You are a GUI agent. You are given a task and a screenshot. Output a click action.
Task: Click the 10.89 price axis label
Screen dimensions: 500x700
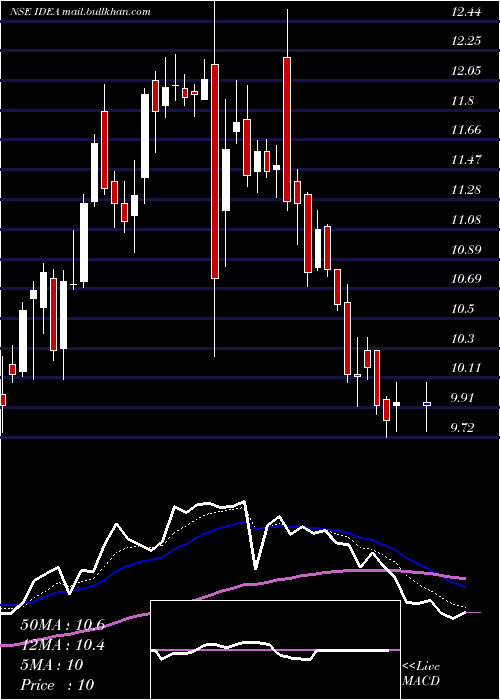(466, 249)
